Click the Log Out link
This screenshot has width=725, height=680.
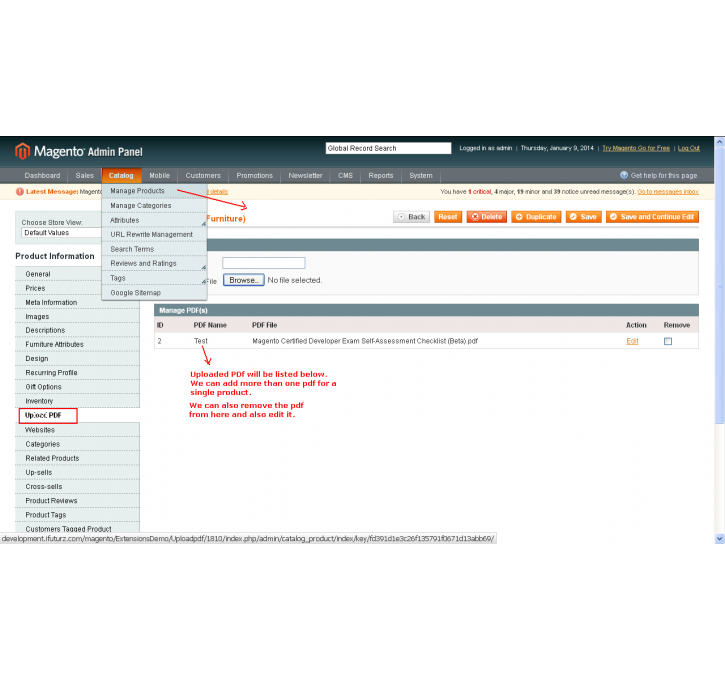(x=688, y=148)
